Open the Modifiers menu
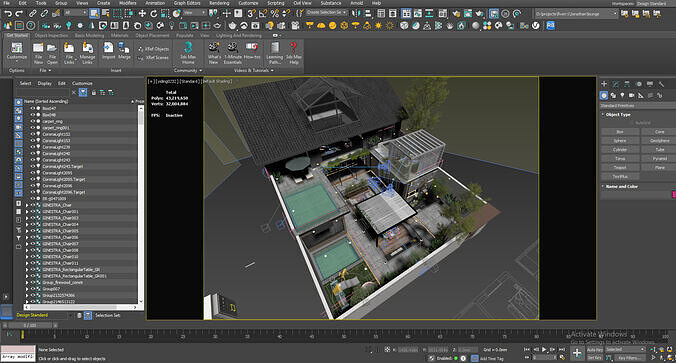 point(128,3)
